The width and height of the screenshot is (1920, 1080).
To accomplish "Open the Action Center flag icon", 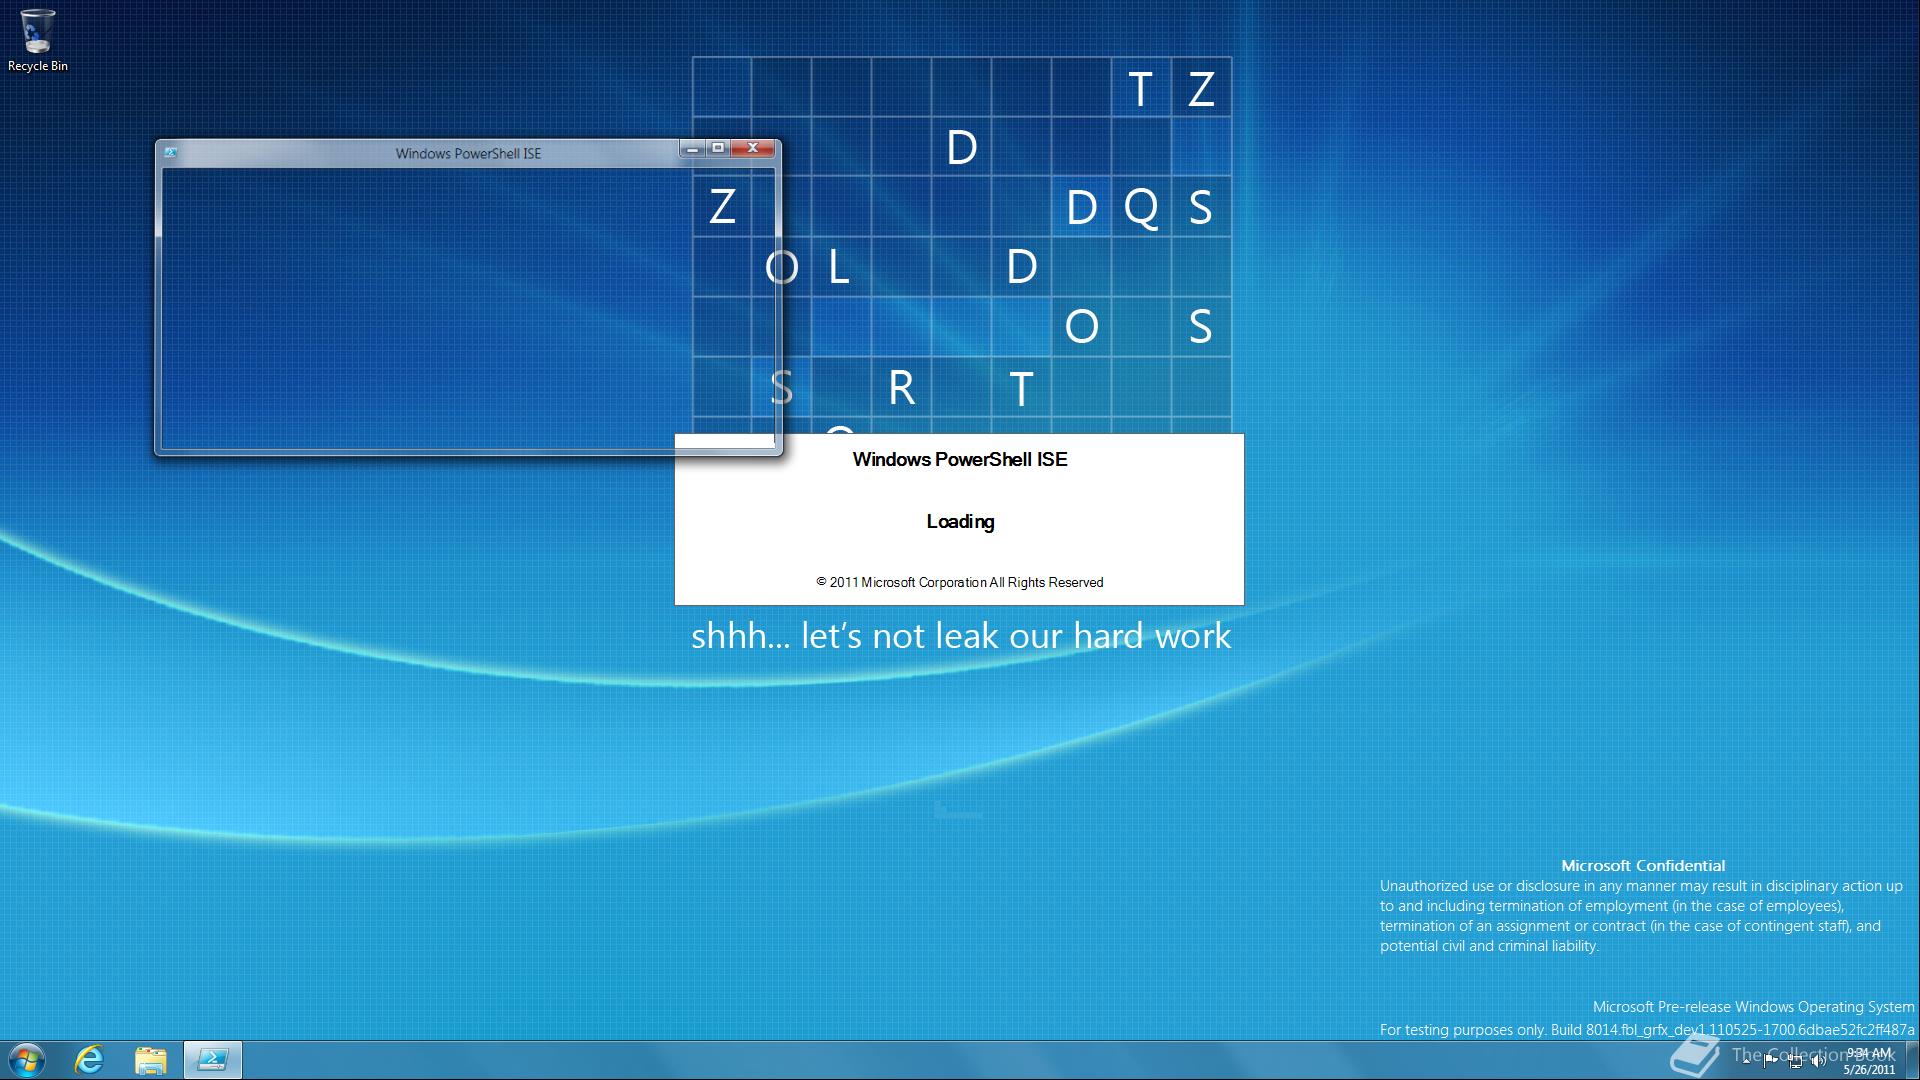I will (x=1770, y=1061).
